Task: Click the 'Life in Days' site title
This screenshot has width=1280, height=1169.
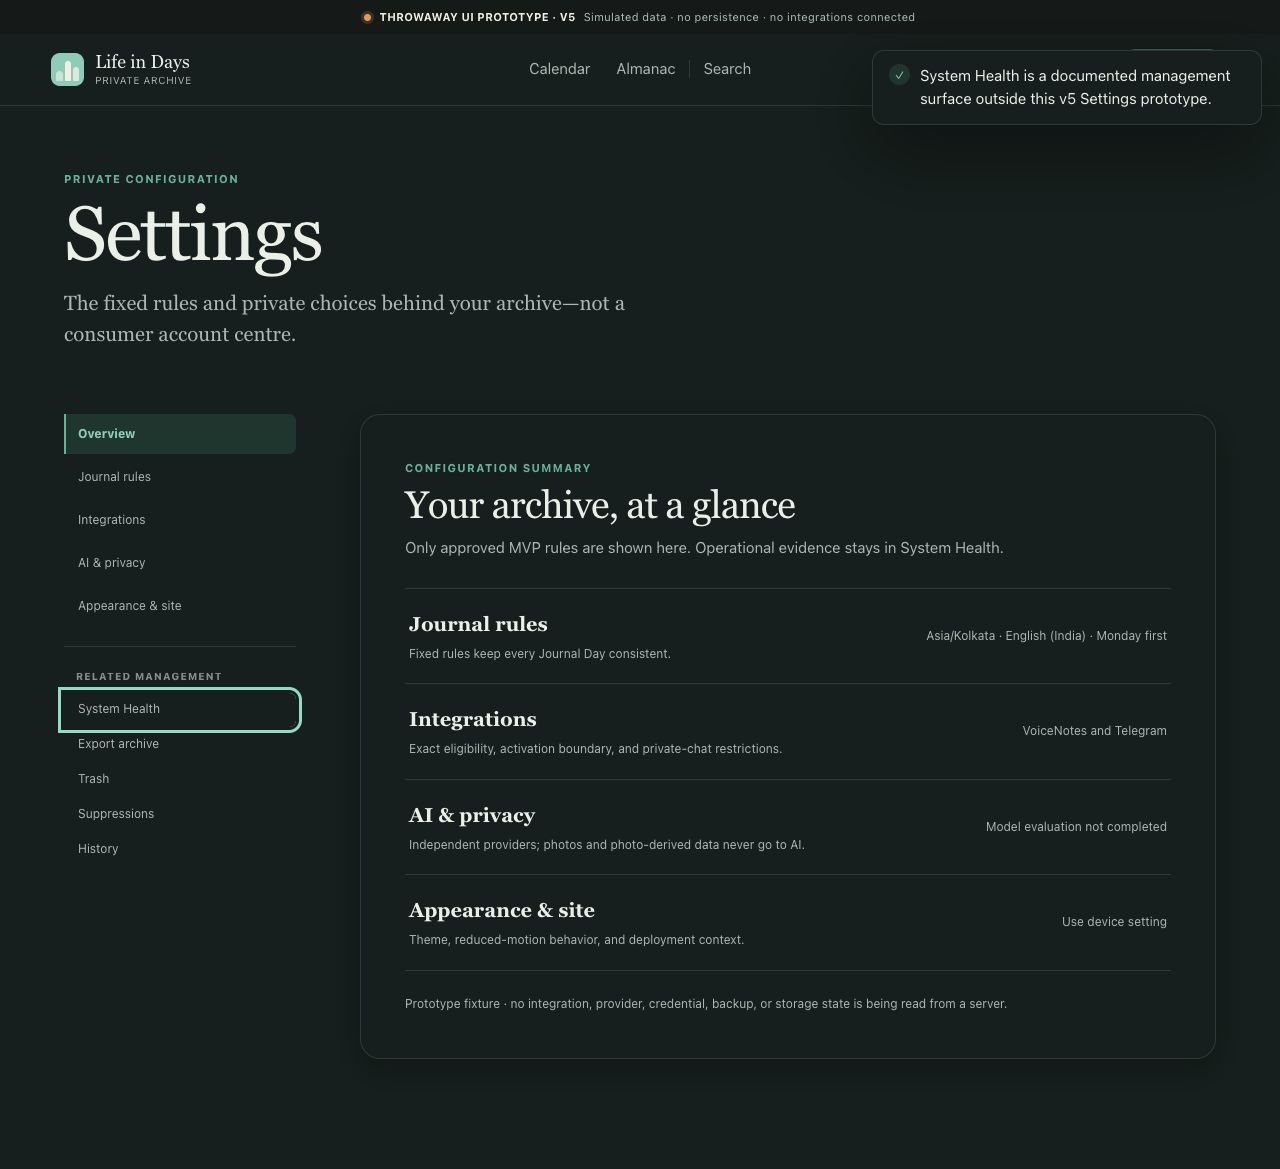Action: (142, 62)
